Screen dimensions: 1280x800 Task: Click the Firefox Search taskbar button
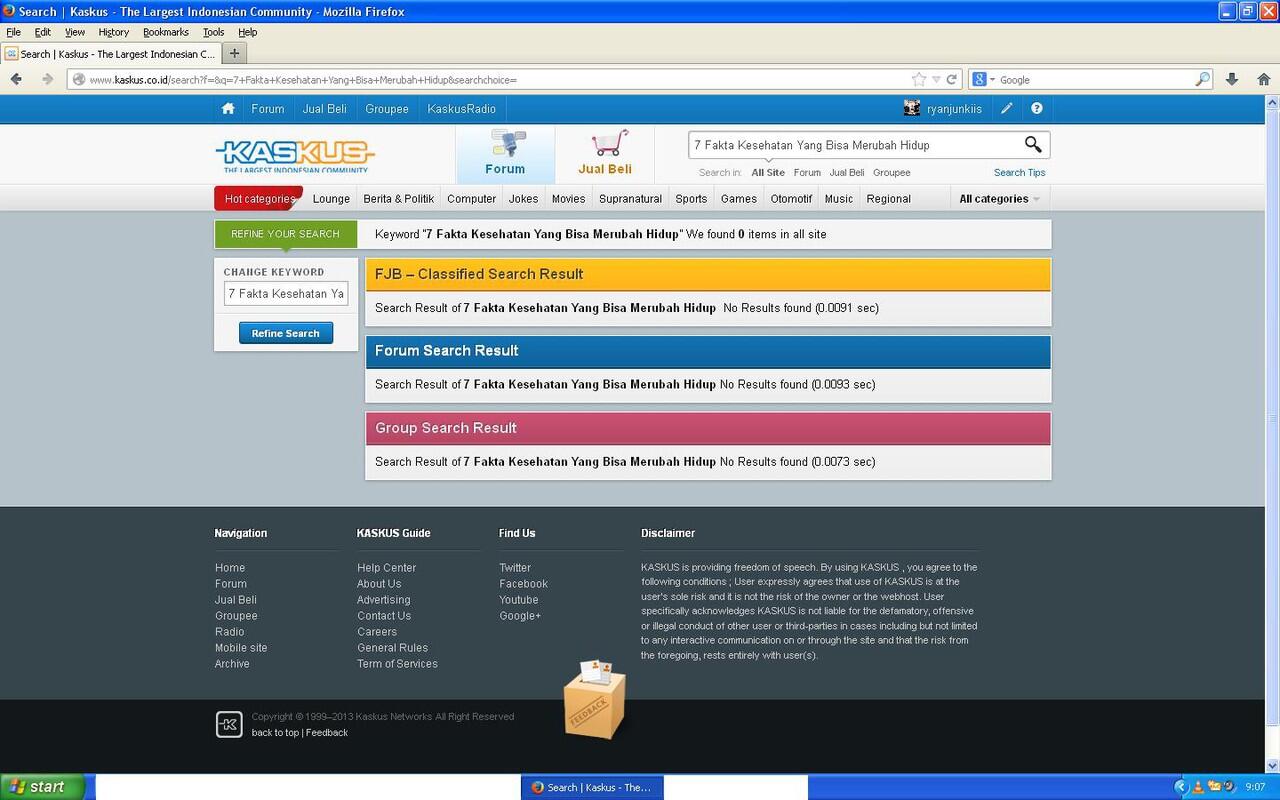click(591, 787)
